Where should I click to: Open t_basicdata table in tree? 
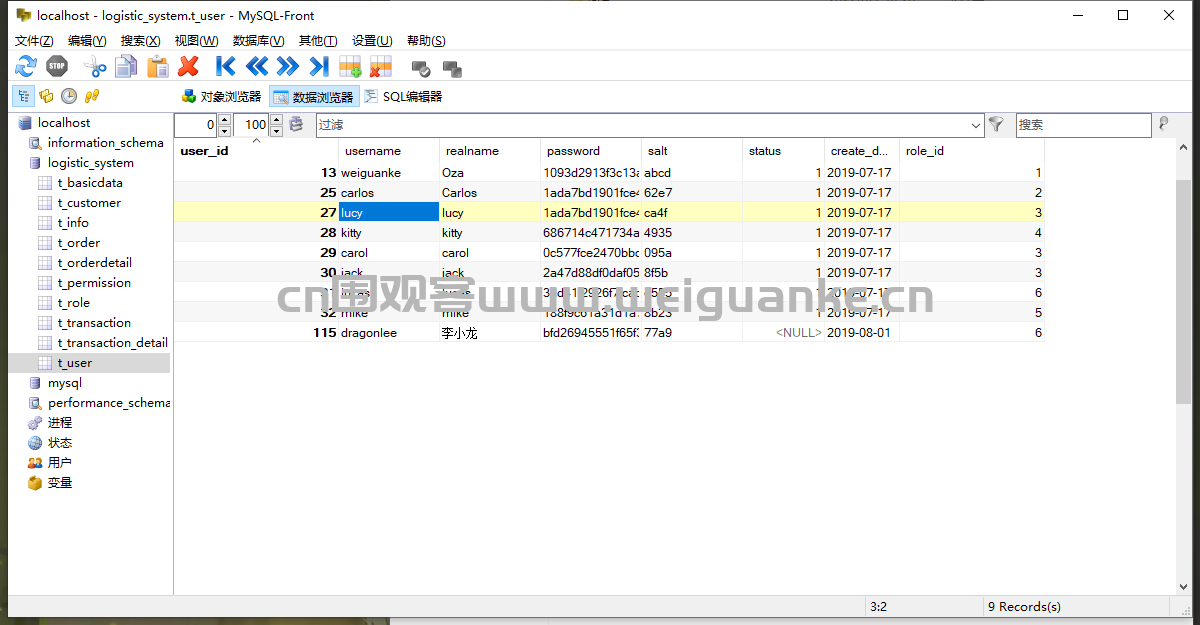tap(90, 183)
